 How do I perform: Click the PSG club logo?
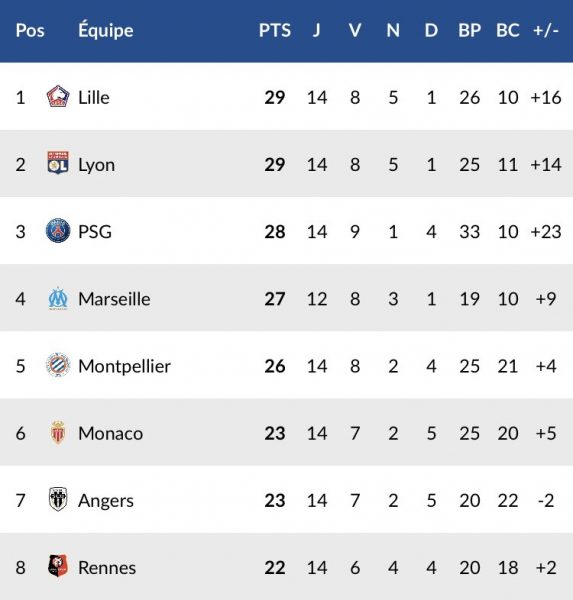pos(58,231)
